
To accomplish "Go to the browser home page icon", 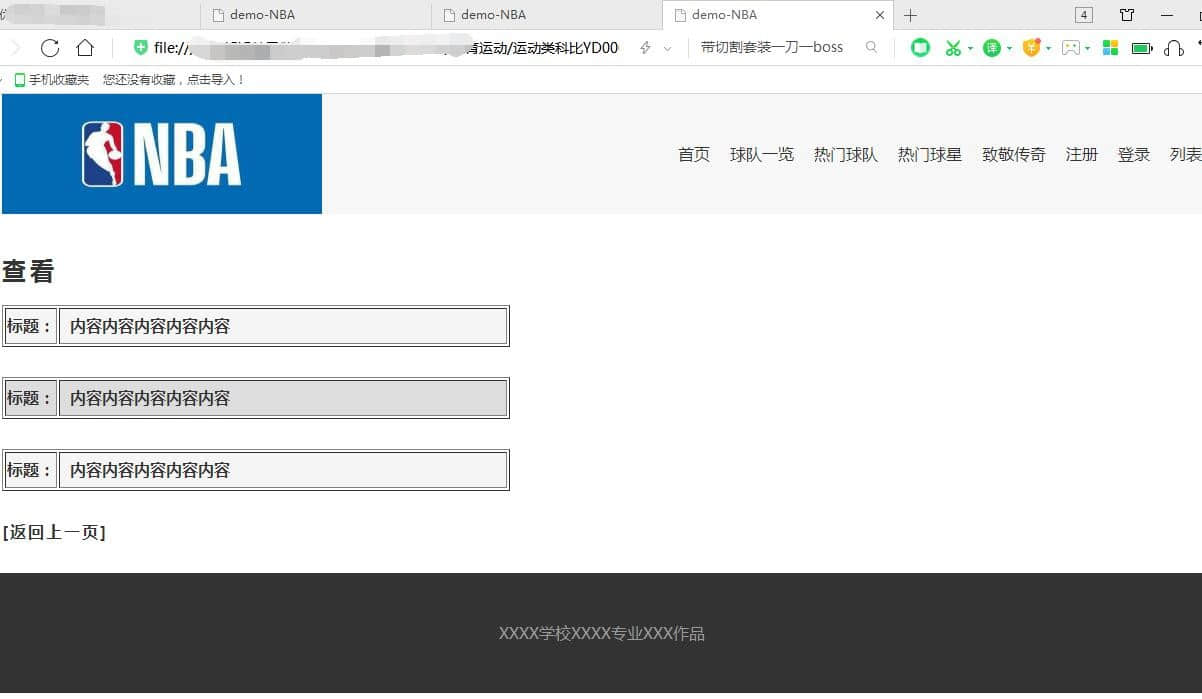I will coord(85,48).
